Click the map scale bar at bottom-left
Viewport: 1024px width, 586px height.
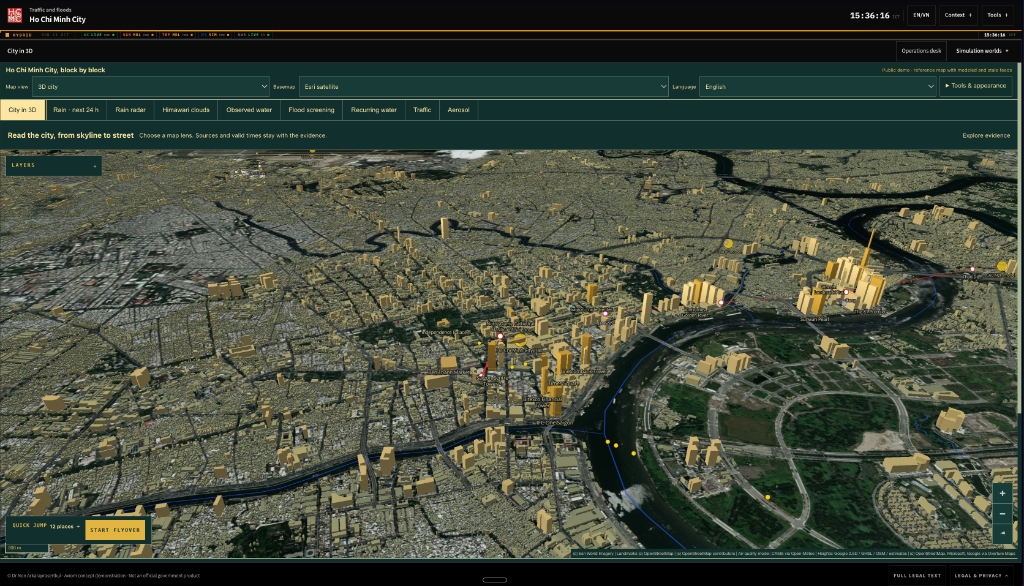[x=26, y=548]
